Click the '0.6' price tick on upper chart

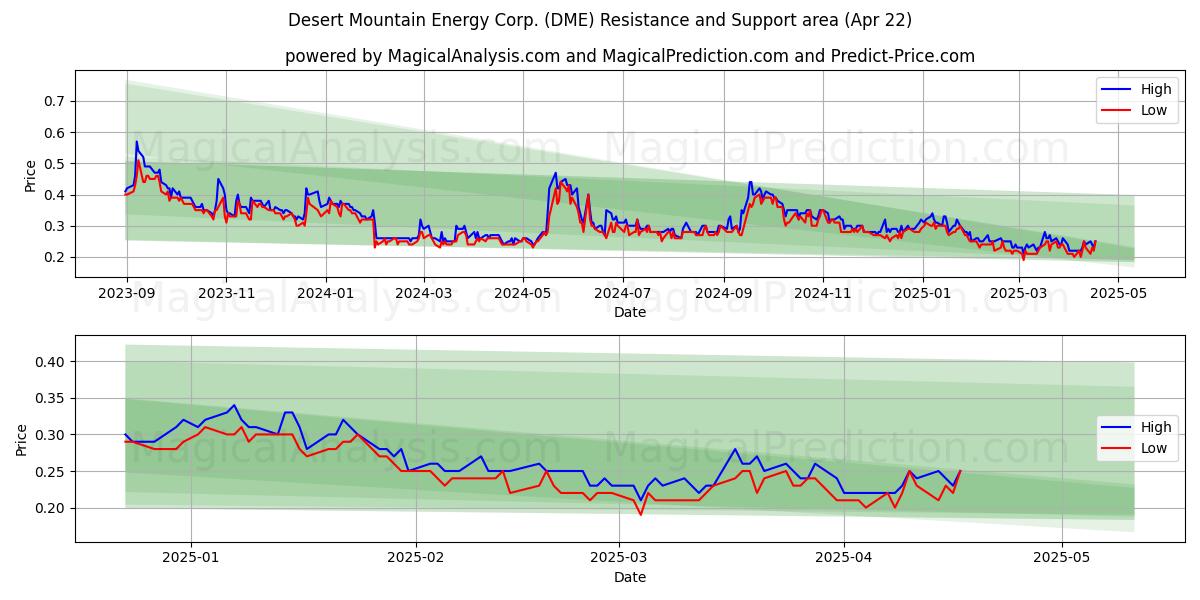[55, 132]
